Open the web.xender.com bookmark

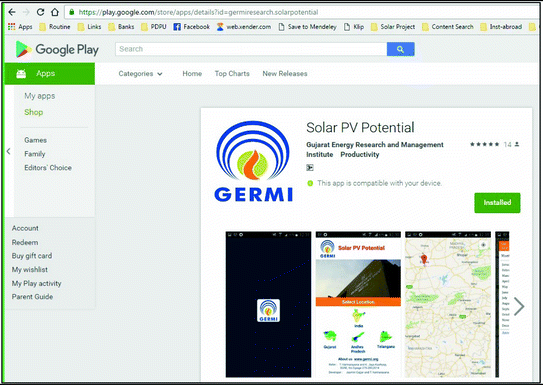click(244, 27)
